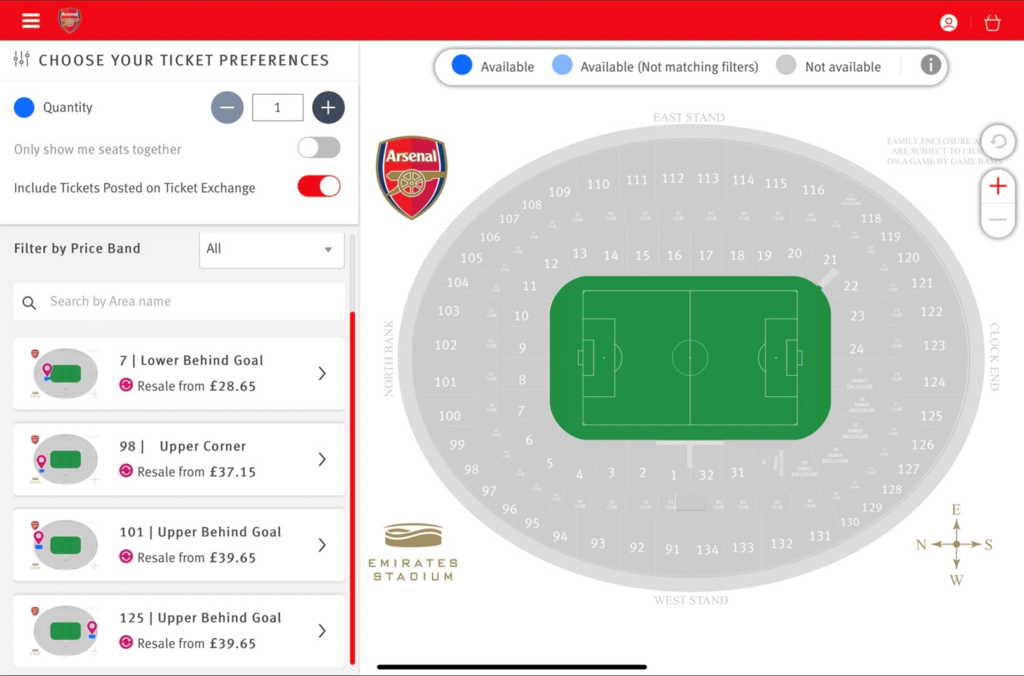
Task: Select 125 Upper Behind Goal area
Action: point(179,630)
